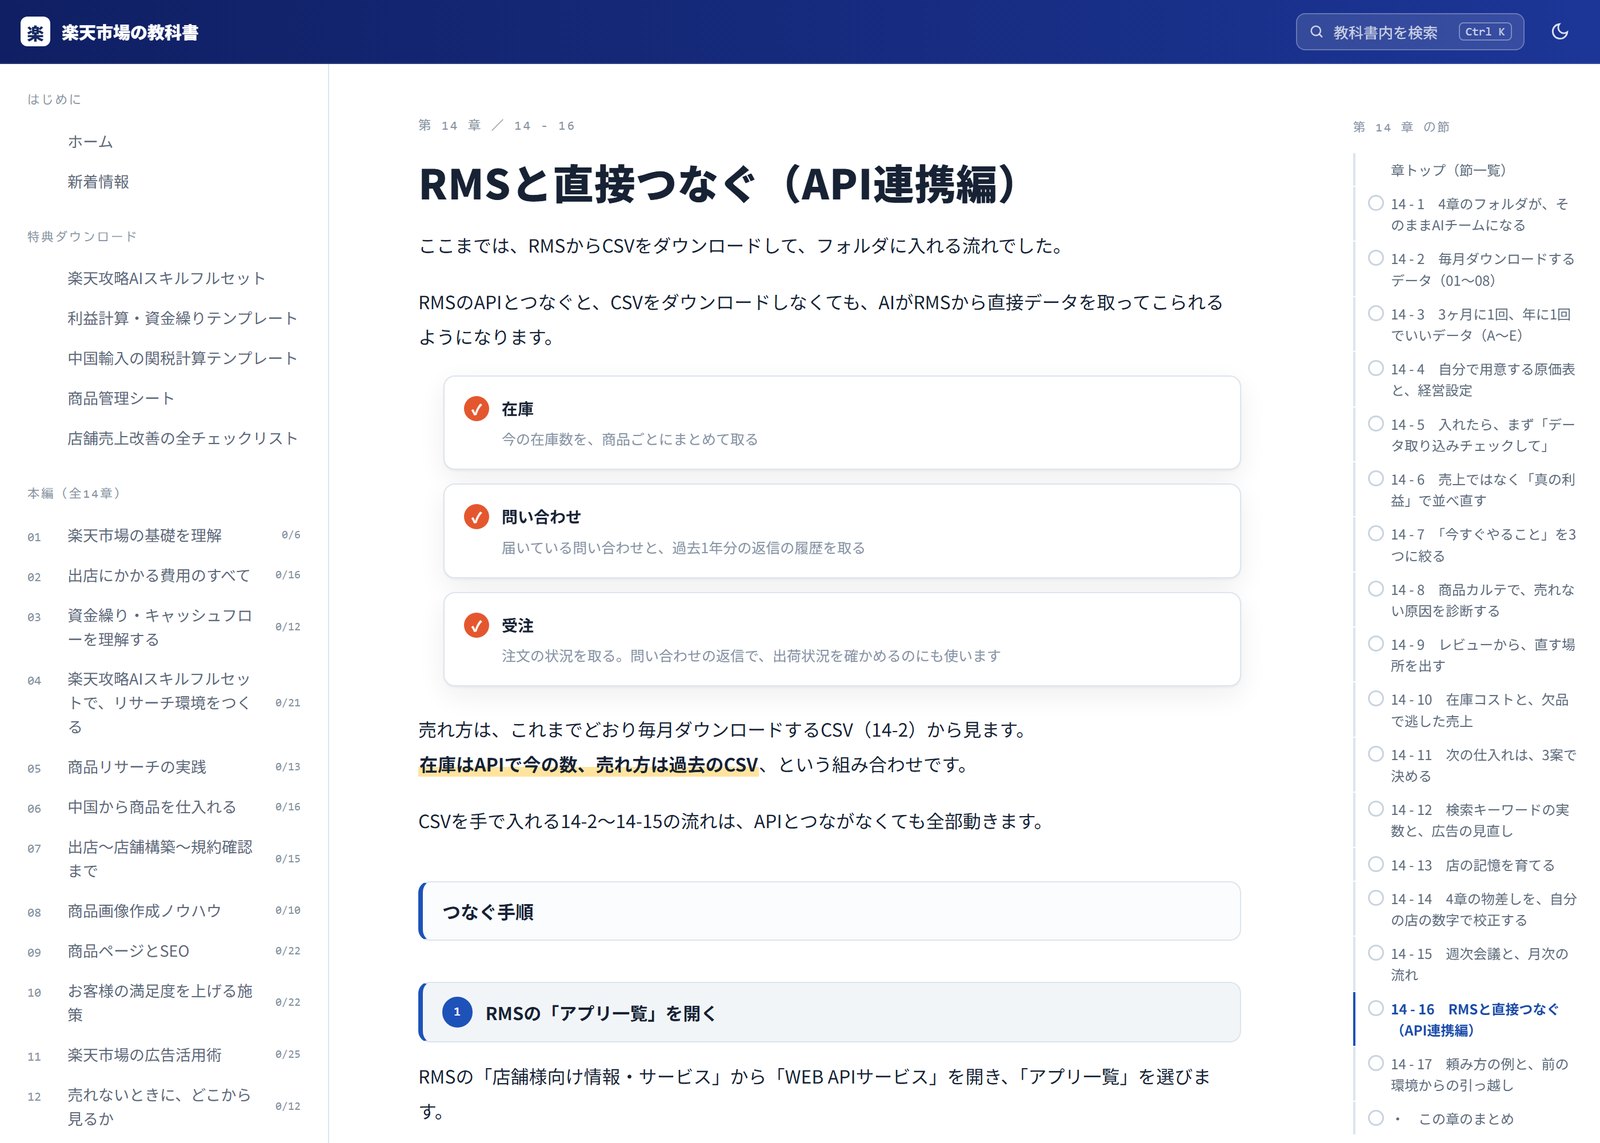Open section 14-6 売上ではなく「真の利益」で並べ直す

point(1482,490)
